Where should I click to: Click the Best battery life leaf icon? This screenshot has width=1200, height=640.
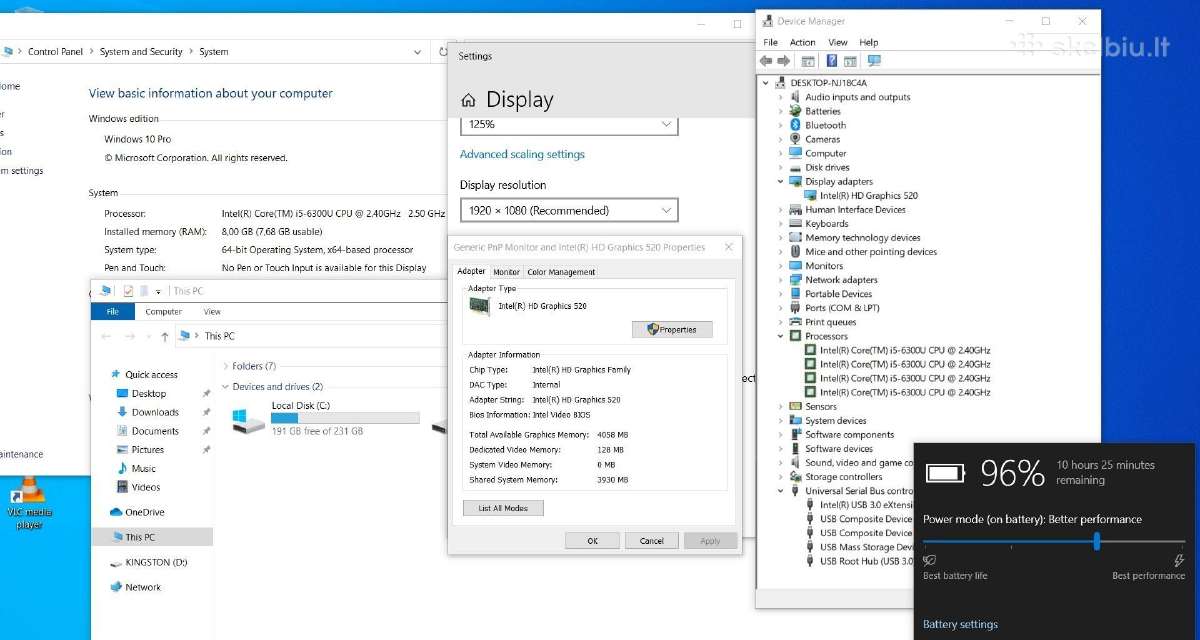pos(930,561)
